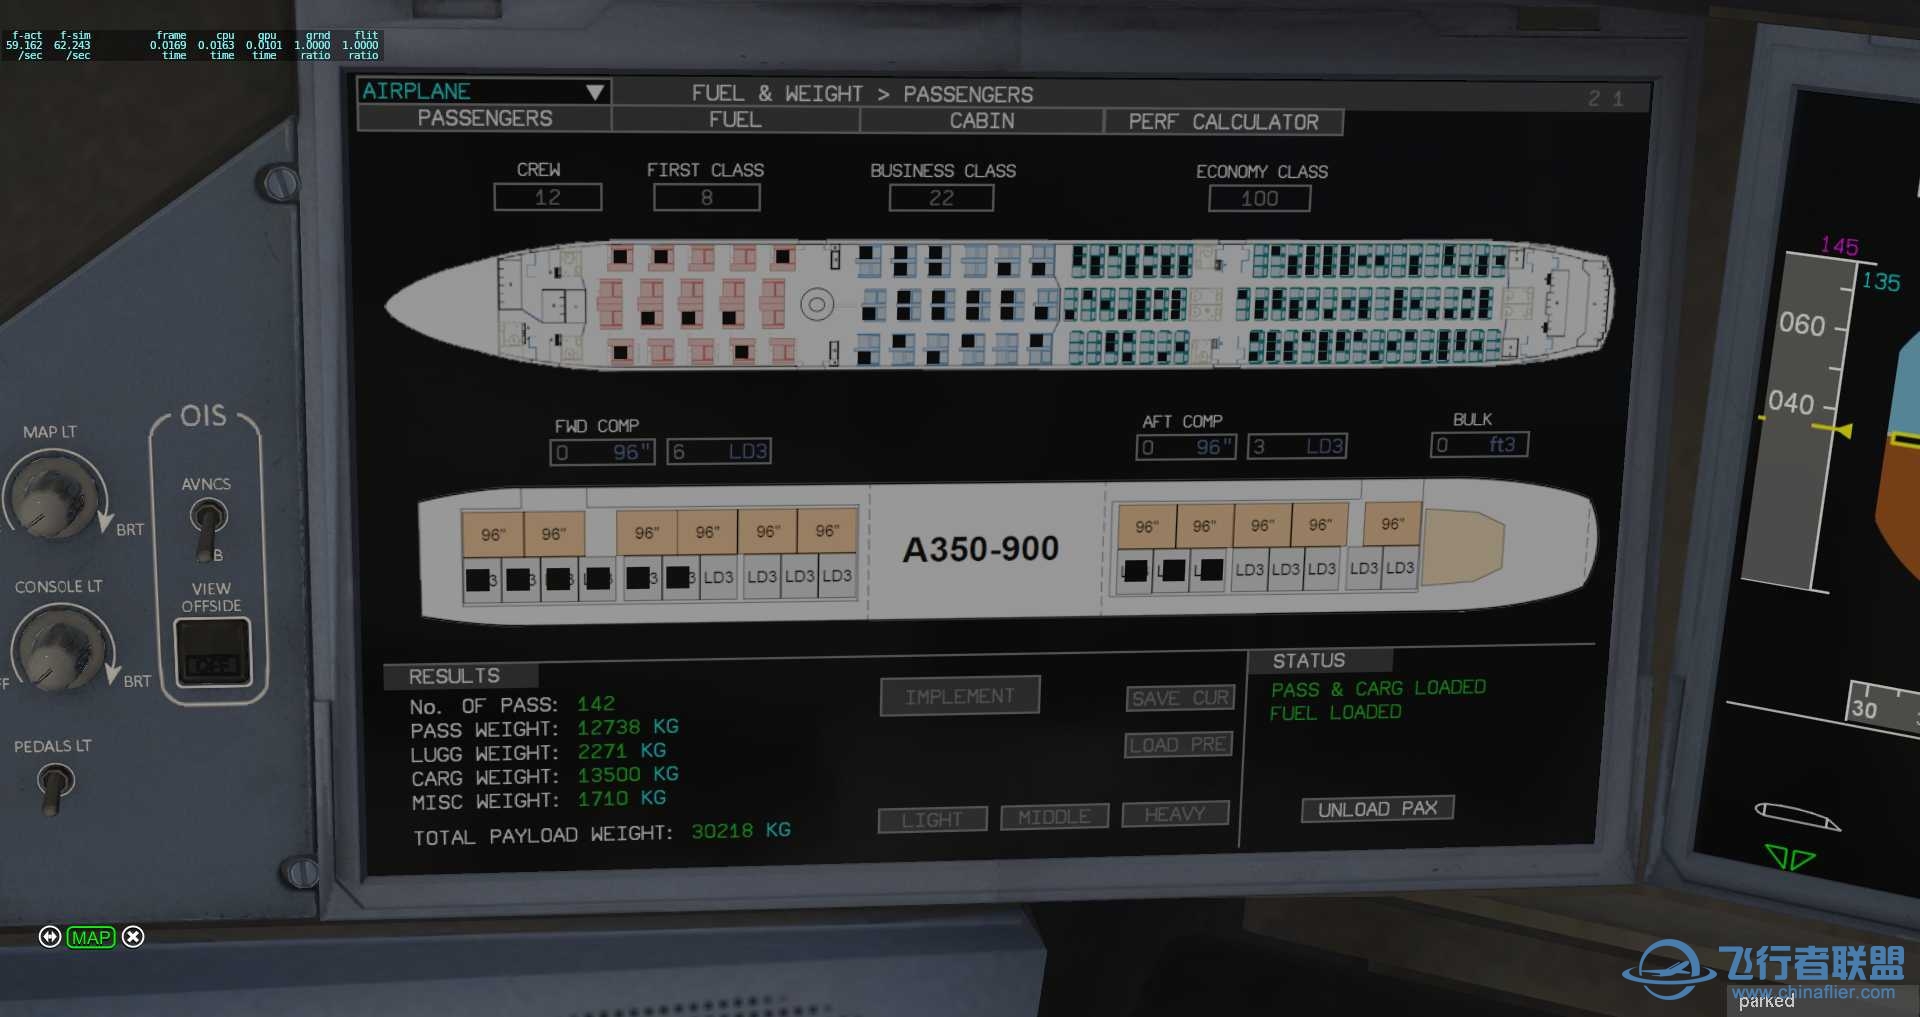Click the UNLOAD PAX button

pyautogui.click(x=1377, y=809)
